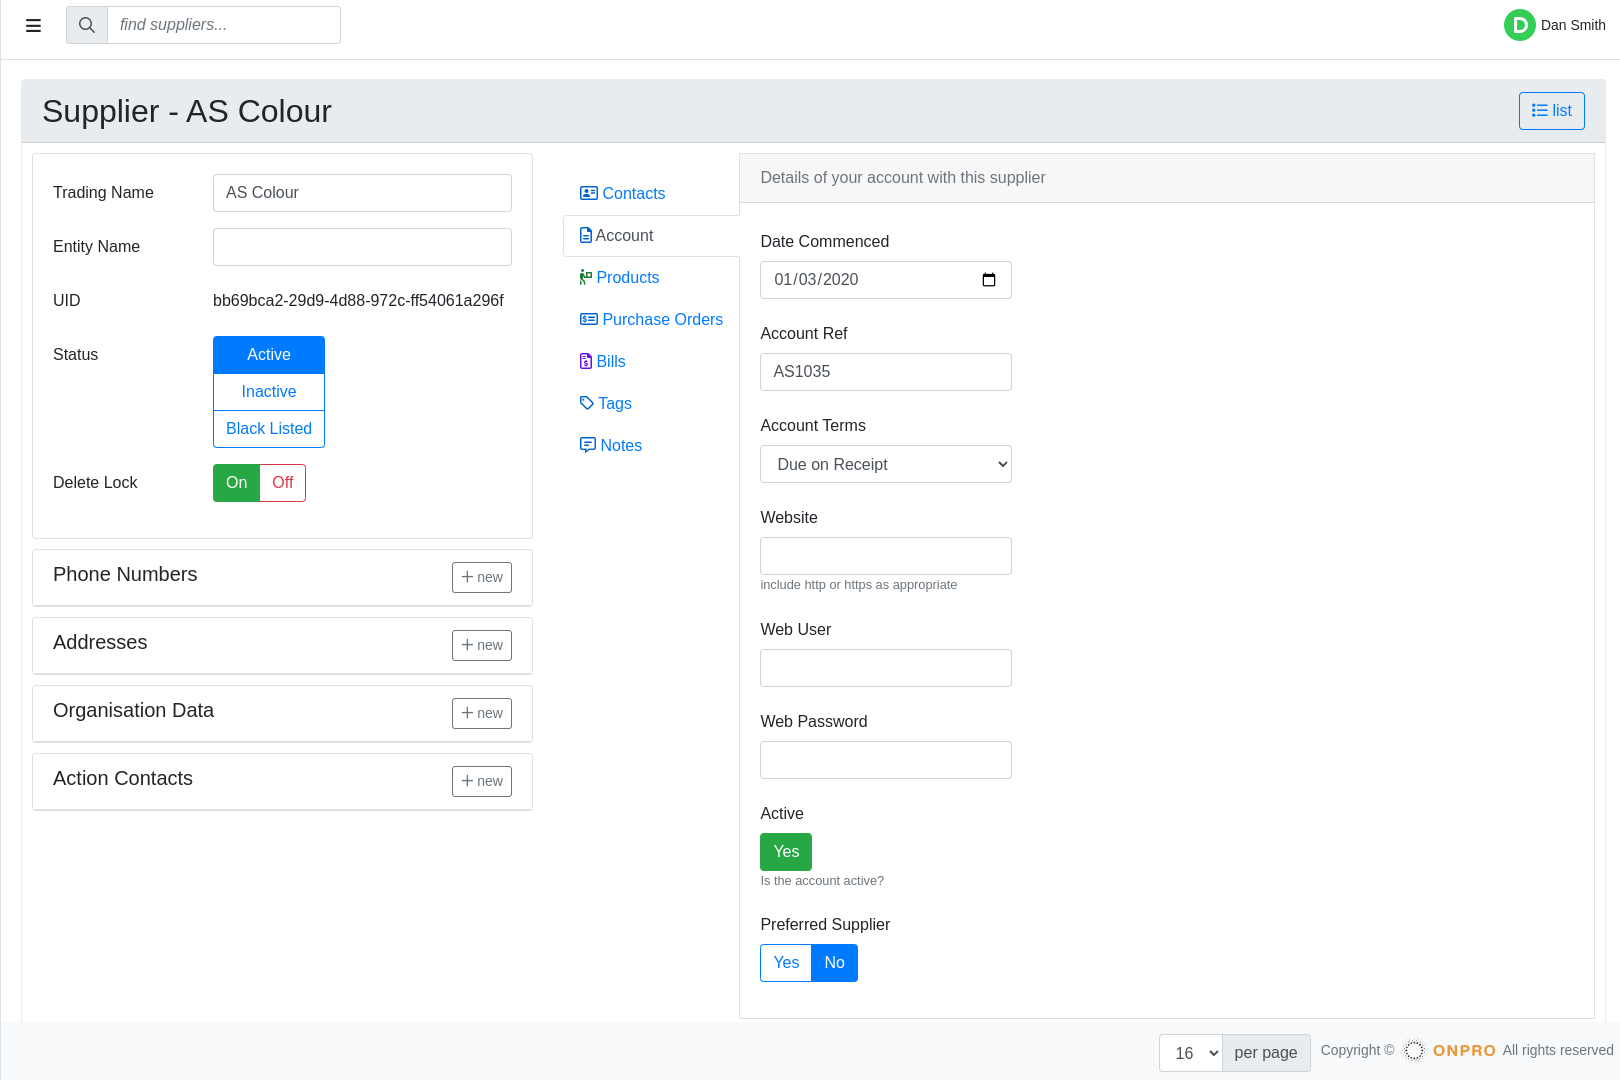This screenshot has width=1620, height=1080.
Task: Select Yes for Preferred Supplier
Action: [786, 963]
